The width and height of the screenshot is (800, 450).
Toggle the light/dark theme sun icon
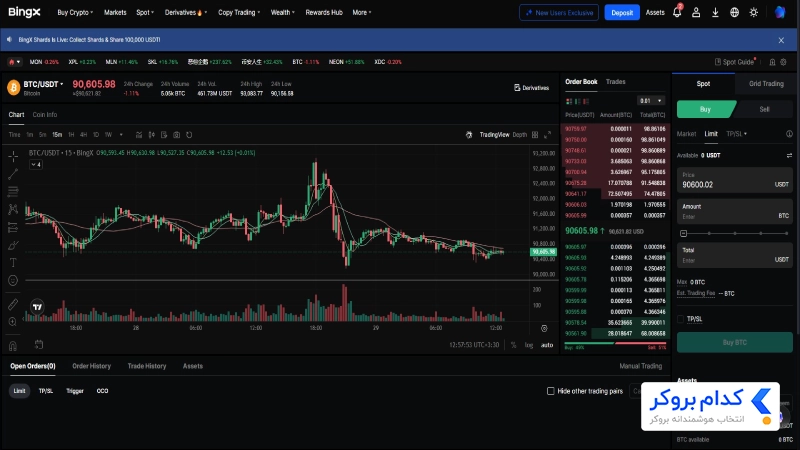(754, 13)
